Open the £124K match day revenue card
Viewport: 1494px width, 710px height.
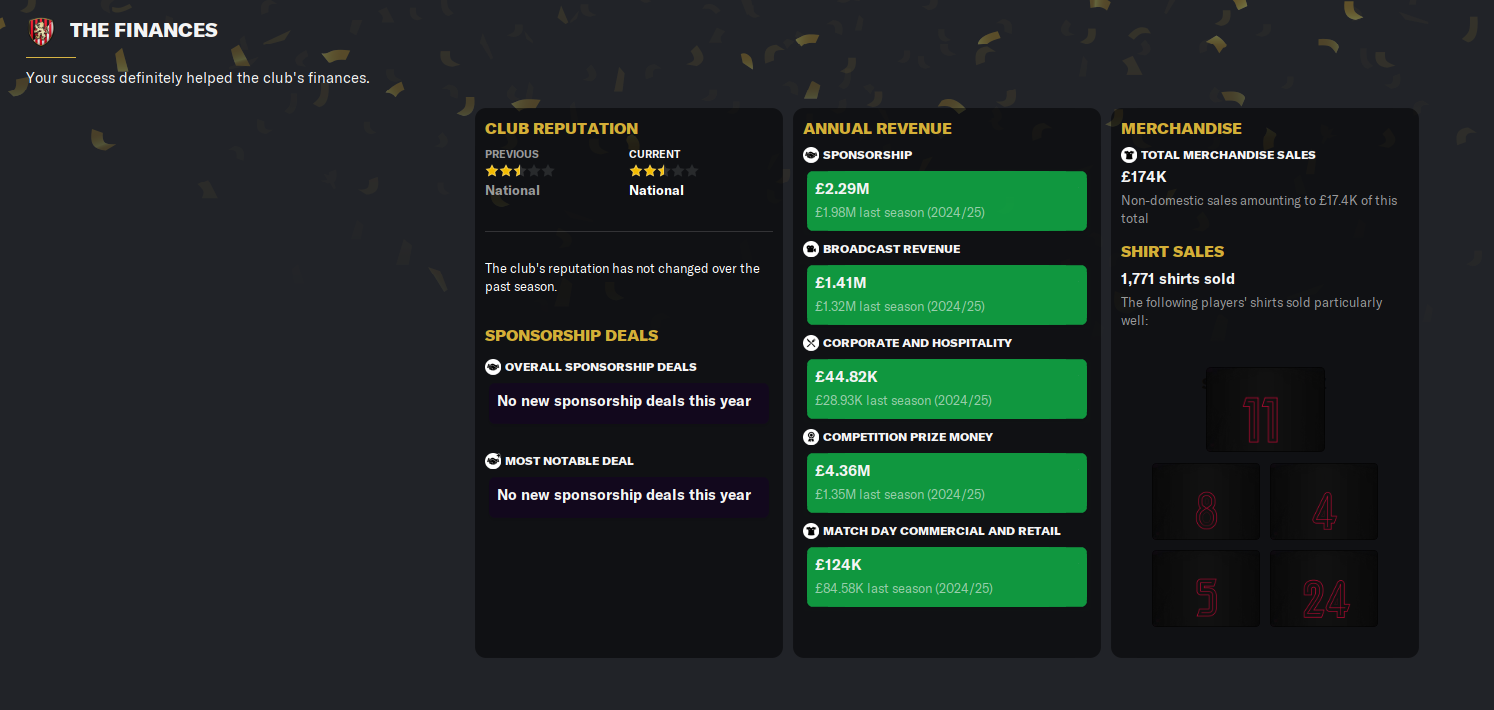pos(946,577)
